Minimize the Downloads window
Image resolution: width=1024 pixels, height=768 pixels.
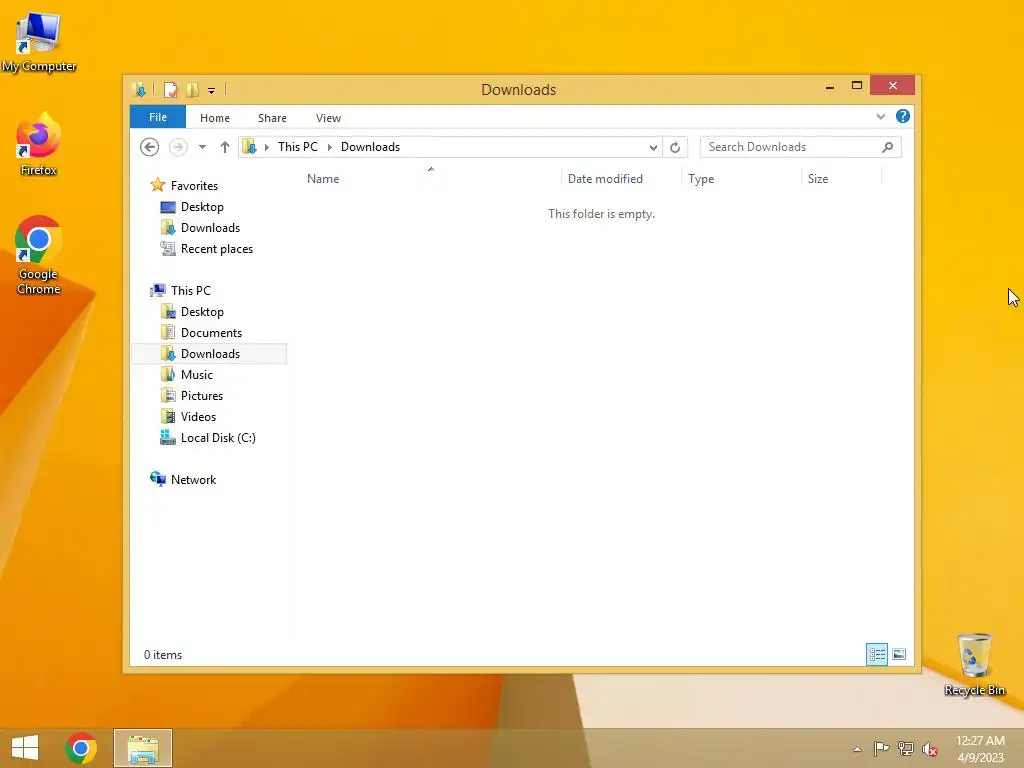(830, 86)
